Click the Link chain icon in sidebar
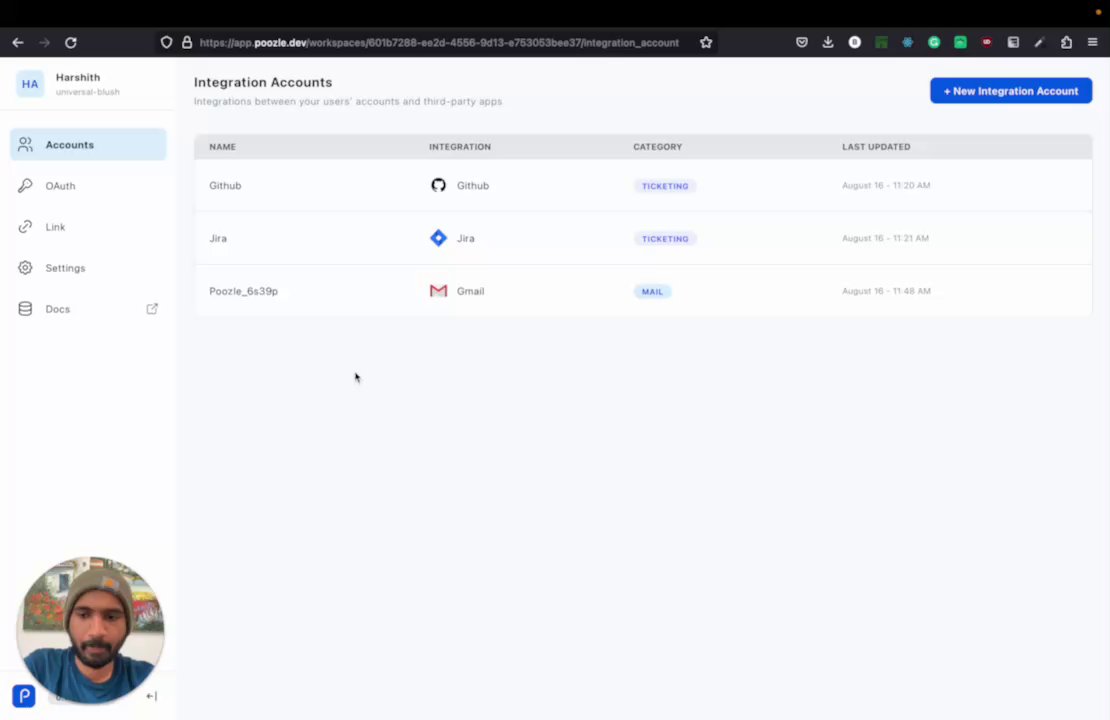 [25, 227]
